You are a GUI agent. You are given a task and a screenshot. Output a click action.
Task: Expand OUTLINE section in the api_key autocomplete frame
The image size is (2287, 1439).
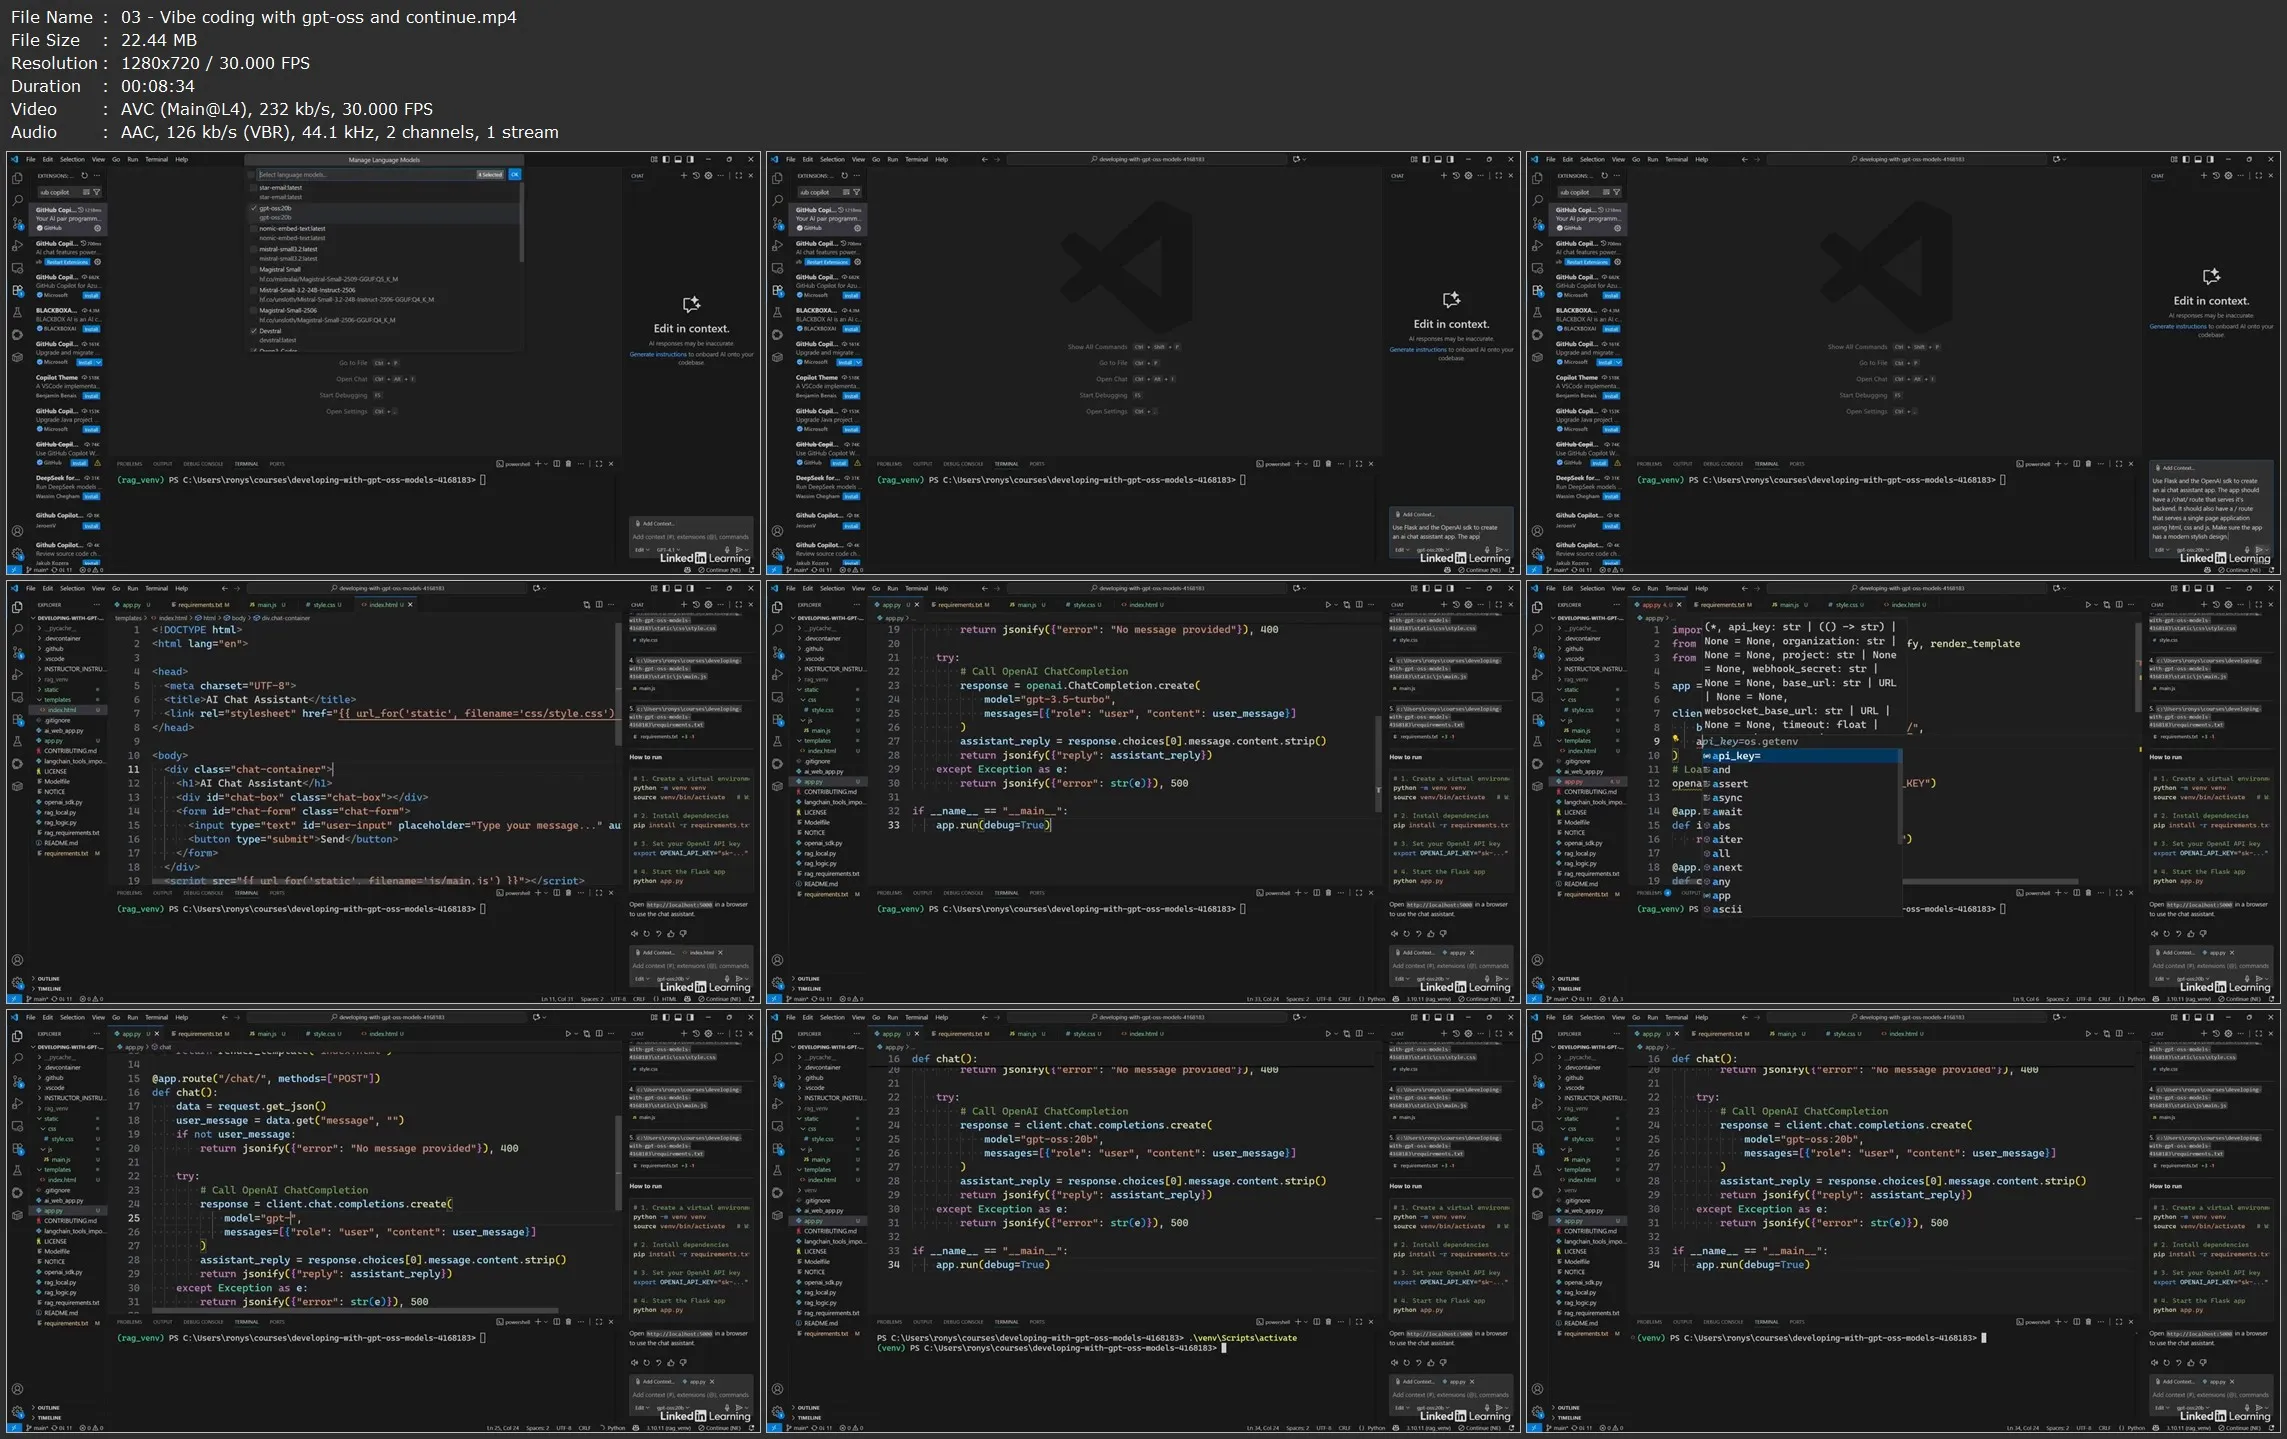[x=1568, y=979]
